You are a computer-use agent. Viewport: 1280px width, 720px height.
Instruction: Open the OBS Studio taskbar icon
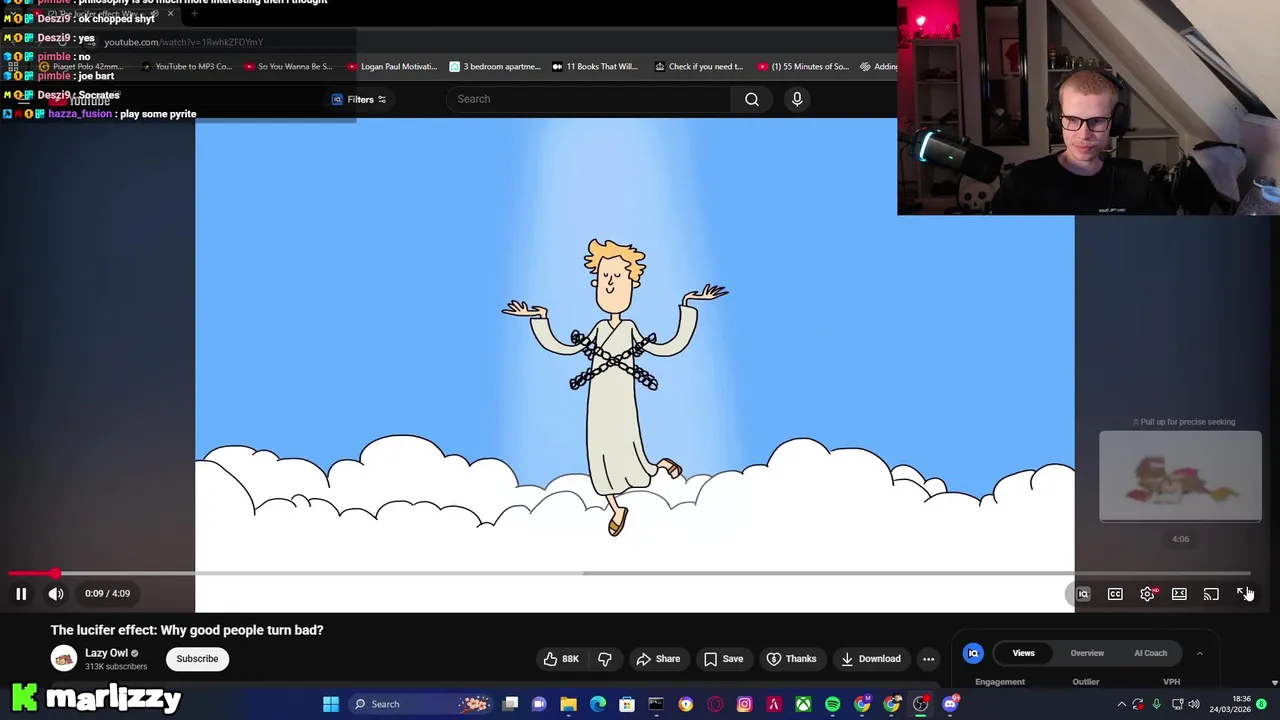920,704
